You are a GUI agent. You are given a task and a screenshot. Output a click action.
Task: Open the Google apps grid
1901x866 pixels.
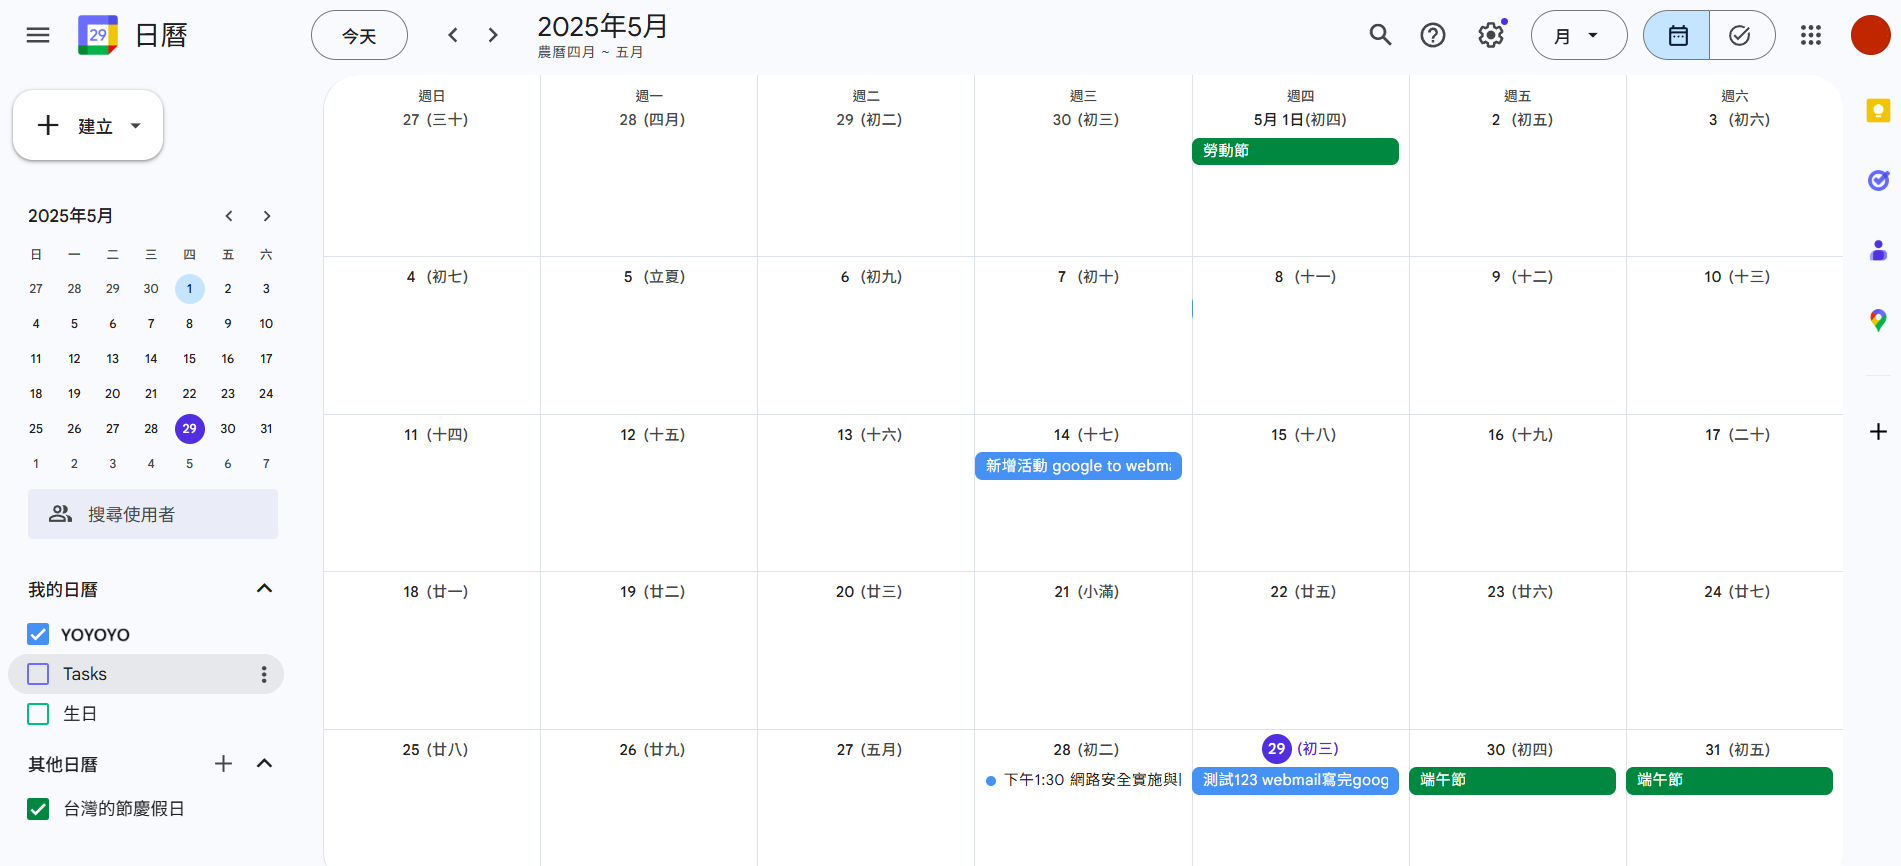click(1810, 36)
